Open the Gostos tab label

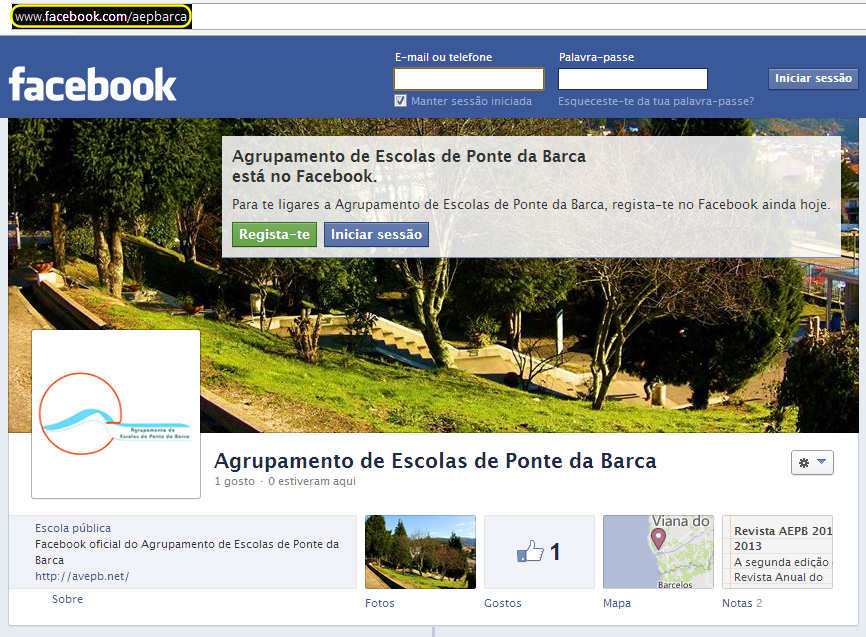click(503, 603)
